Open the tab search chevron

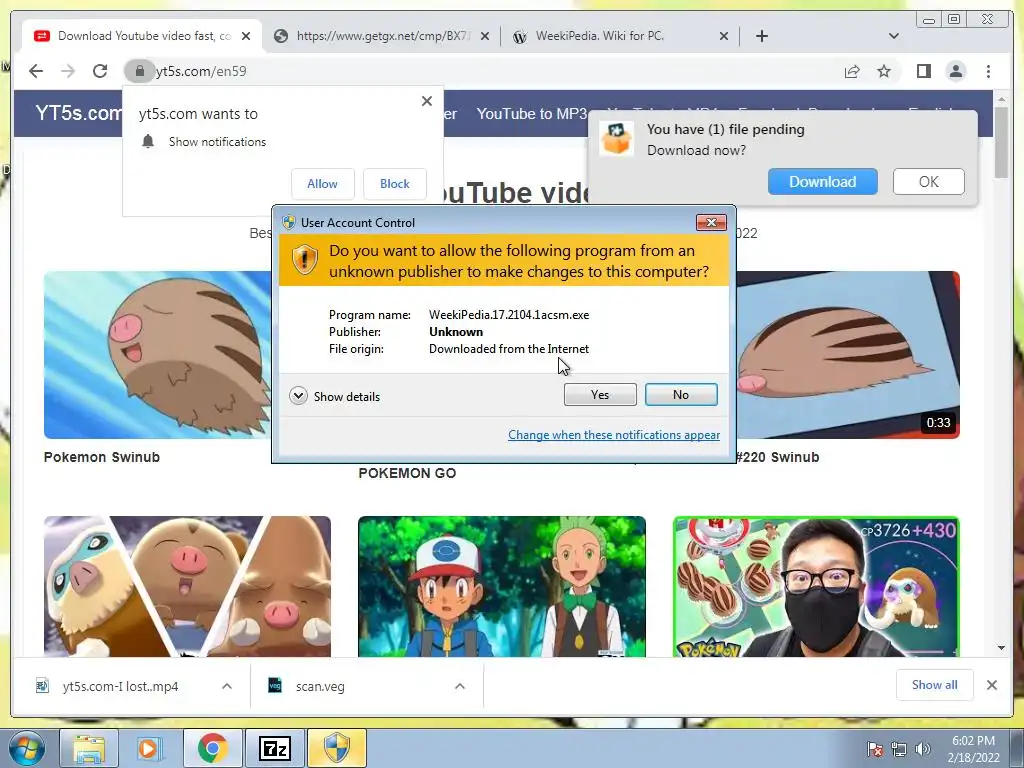pyautogui.click(x=894, y=36)
